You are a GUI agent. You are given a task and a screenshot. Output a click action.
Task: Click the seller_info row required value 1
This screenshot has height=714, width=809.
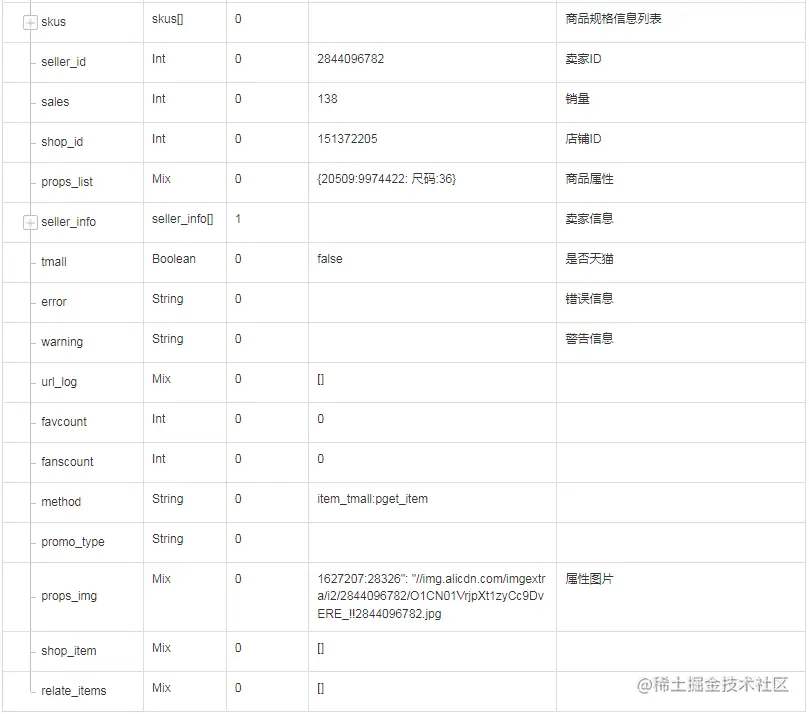tap(238, 219)
